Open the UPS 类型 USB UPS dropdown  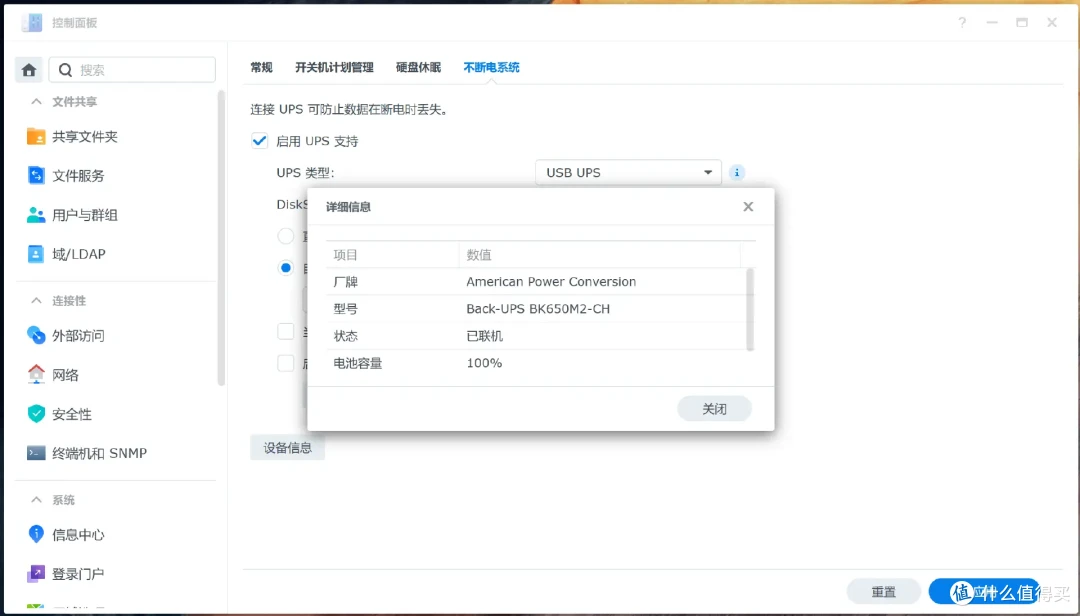click(628, 172)
